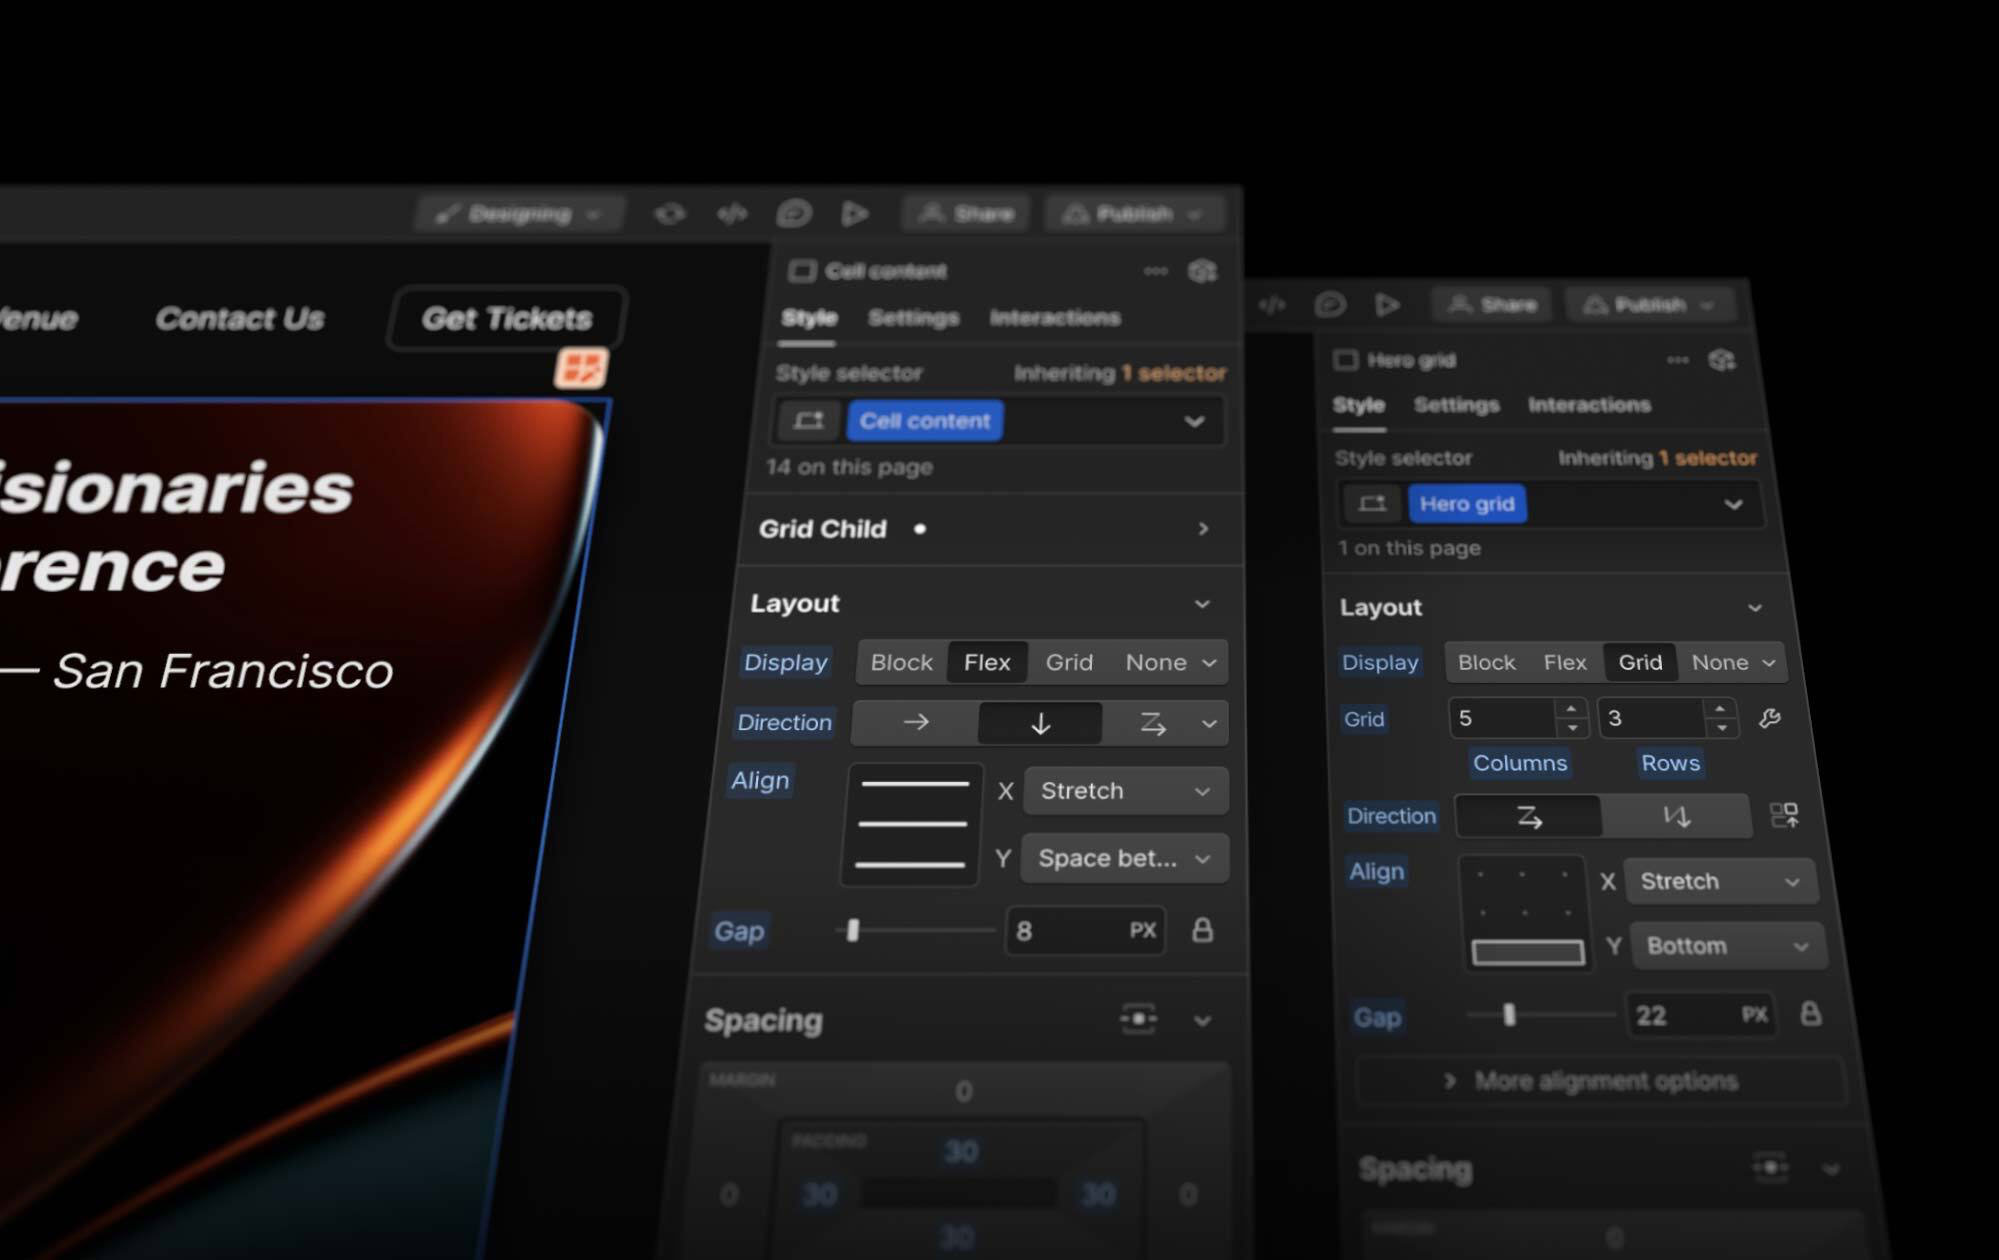This screenshot has width=1999, height=1260.
Task: Open the code export brackets icon
Action: [x=732, y=213]
